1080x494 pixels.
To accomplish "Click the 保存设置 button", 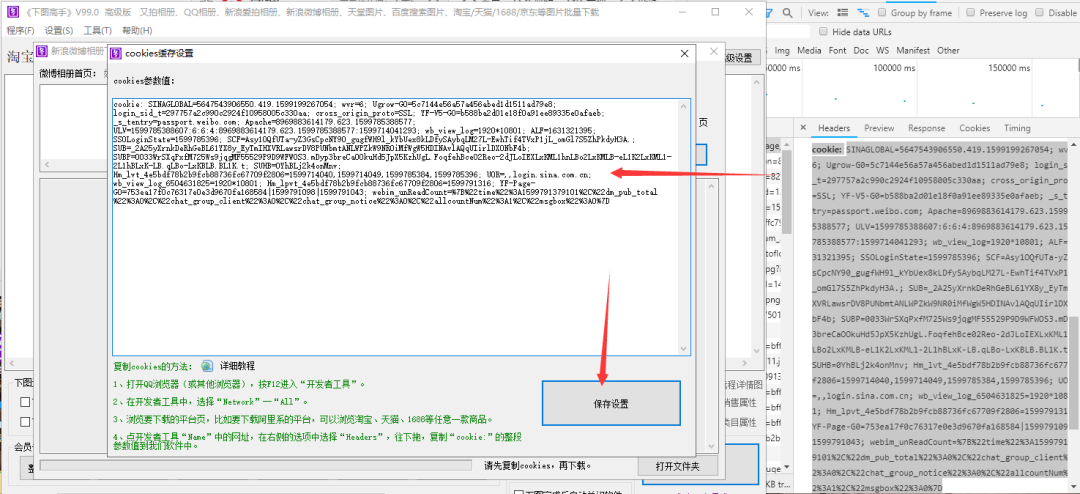I will tap(611, 404).
